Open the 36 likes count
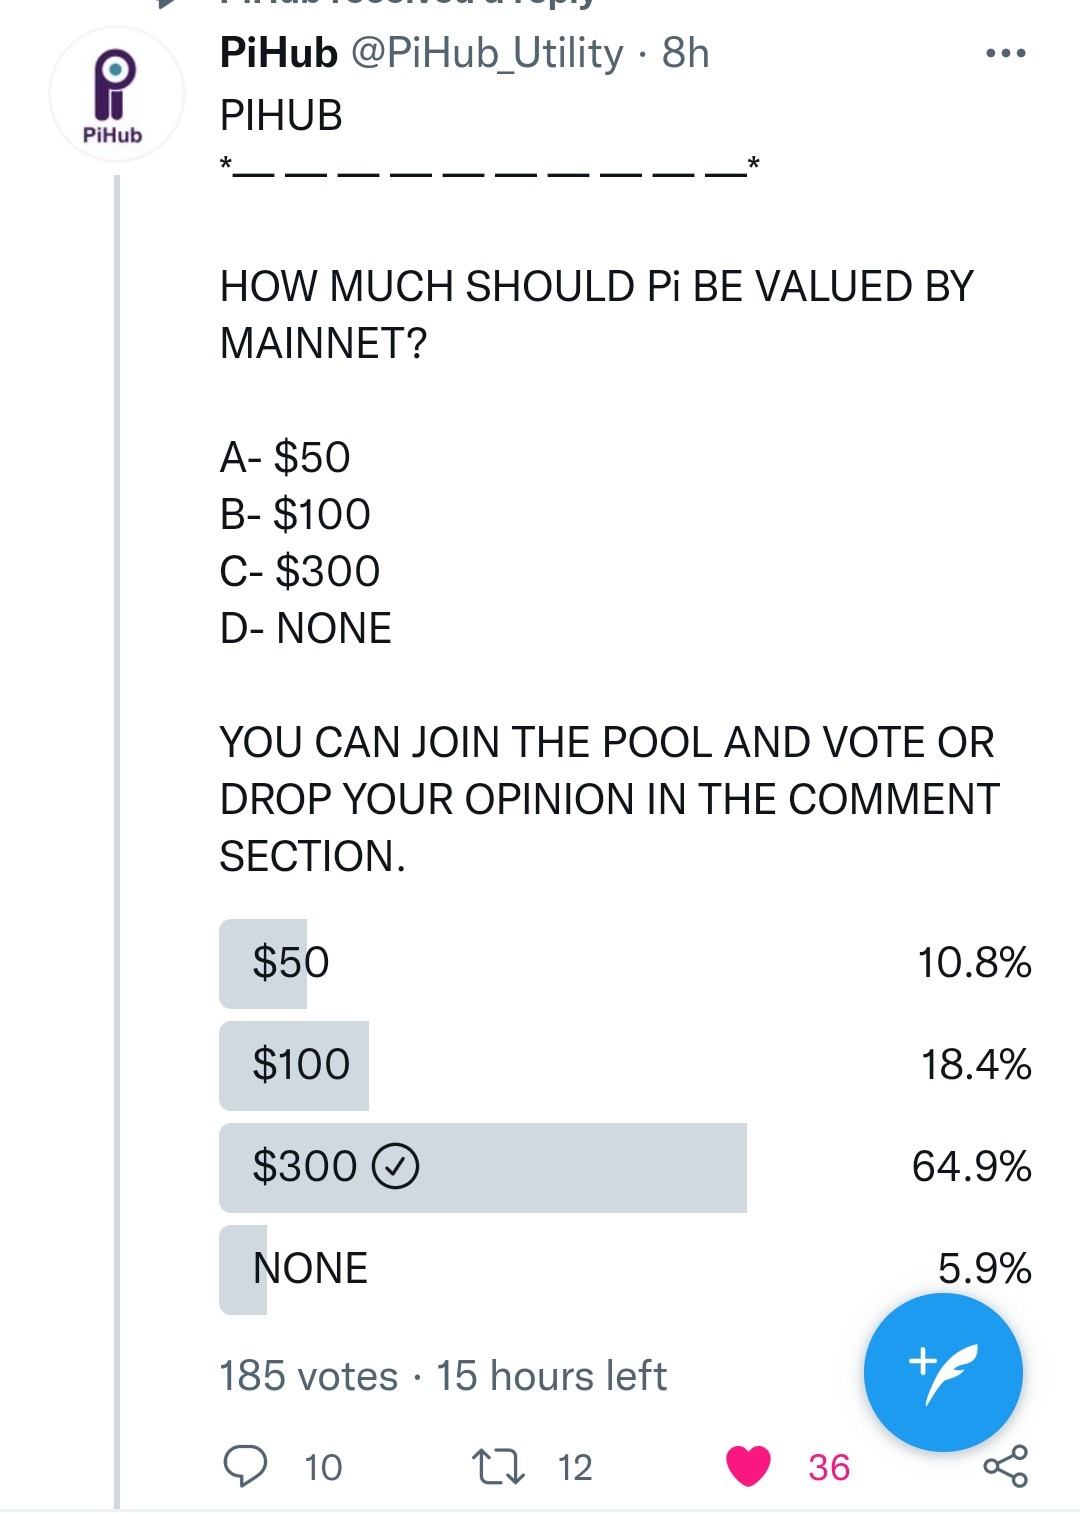Image resolution: width=1080 pixels, height=1514 pixels. tap(829, 1467)
